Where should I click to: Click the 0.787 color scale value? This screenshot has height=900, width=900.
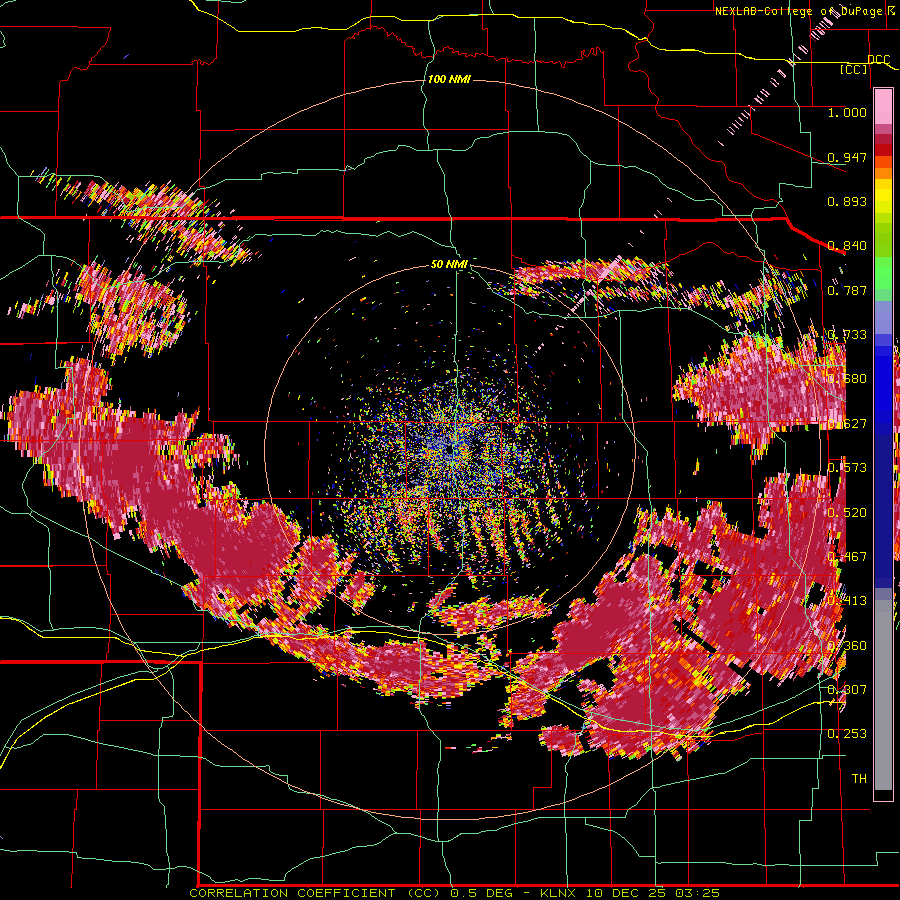coord(847,290)
